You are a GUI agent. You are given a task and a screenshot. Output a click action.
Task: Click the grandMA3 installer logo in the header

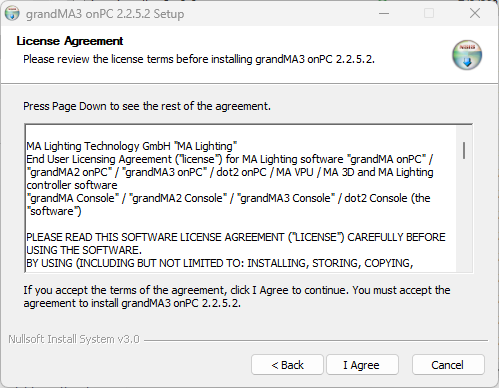pyautogui.click(x=467, y=55)
